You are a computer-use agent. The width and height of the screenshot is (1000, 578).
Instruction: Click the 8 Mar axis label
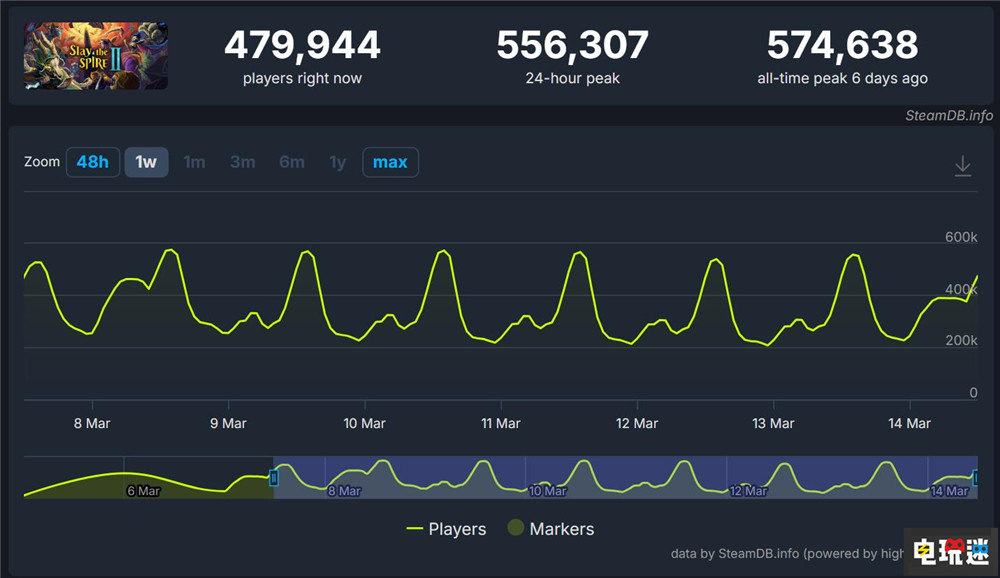tap(91, 423)
